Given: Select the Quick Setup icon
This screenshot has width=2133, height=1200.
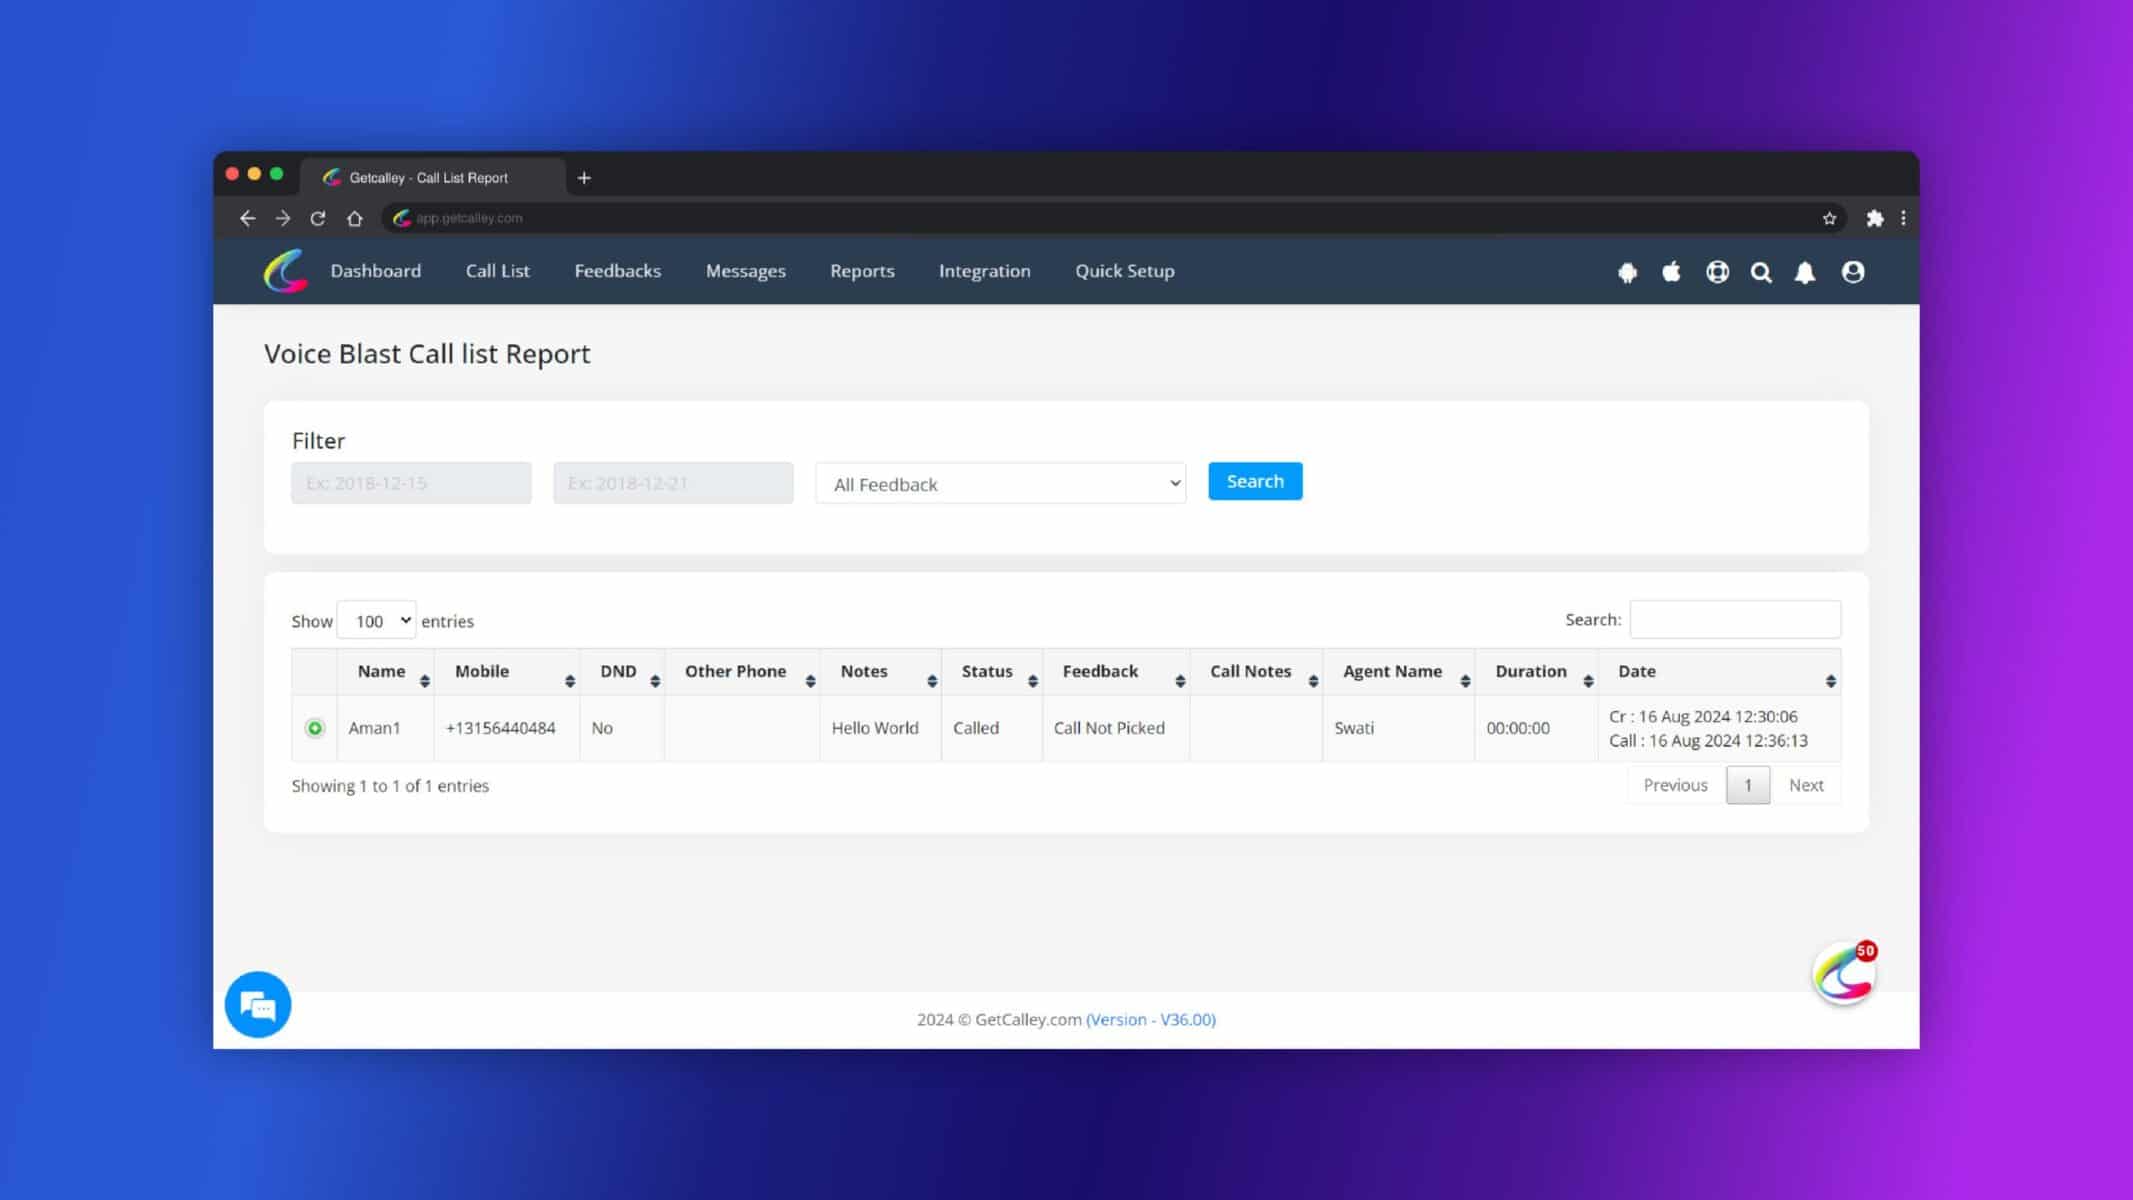Looking at the screenshot, I should 1124,270.
